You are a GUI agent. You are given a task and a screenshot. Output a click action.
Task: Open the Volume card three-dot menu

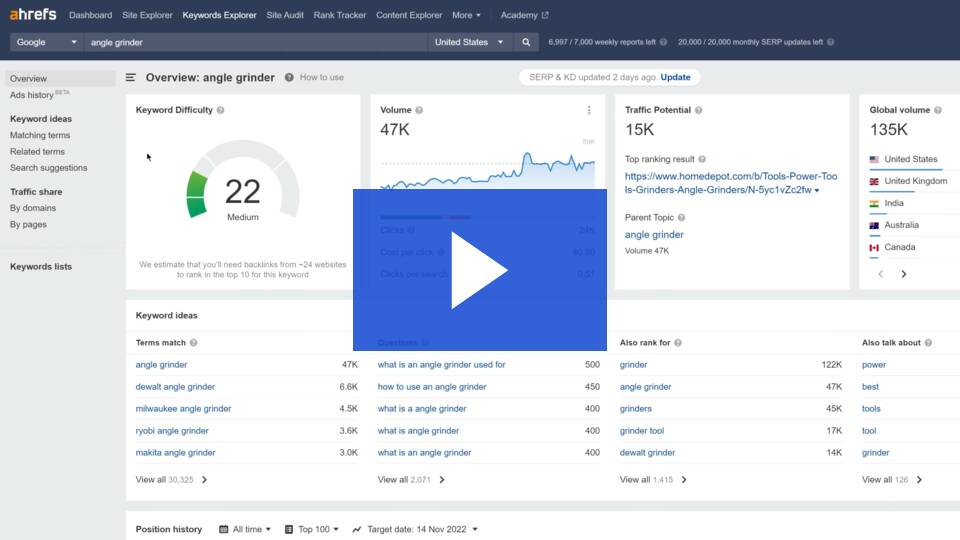click(589, 110)
